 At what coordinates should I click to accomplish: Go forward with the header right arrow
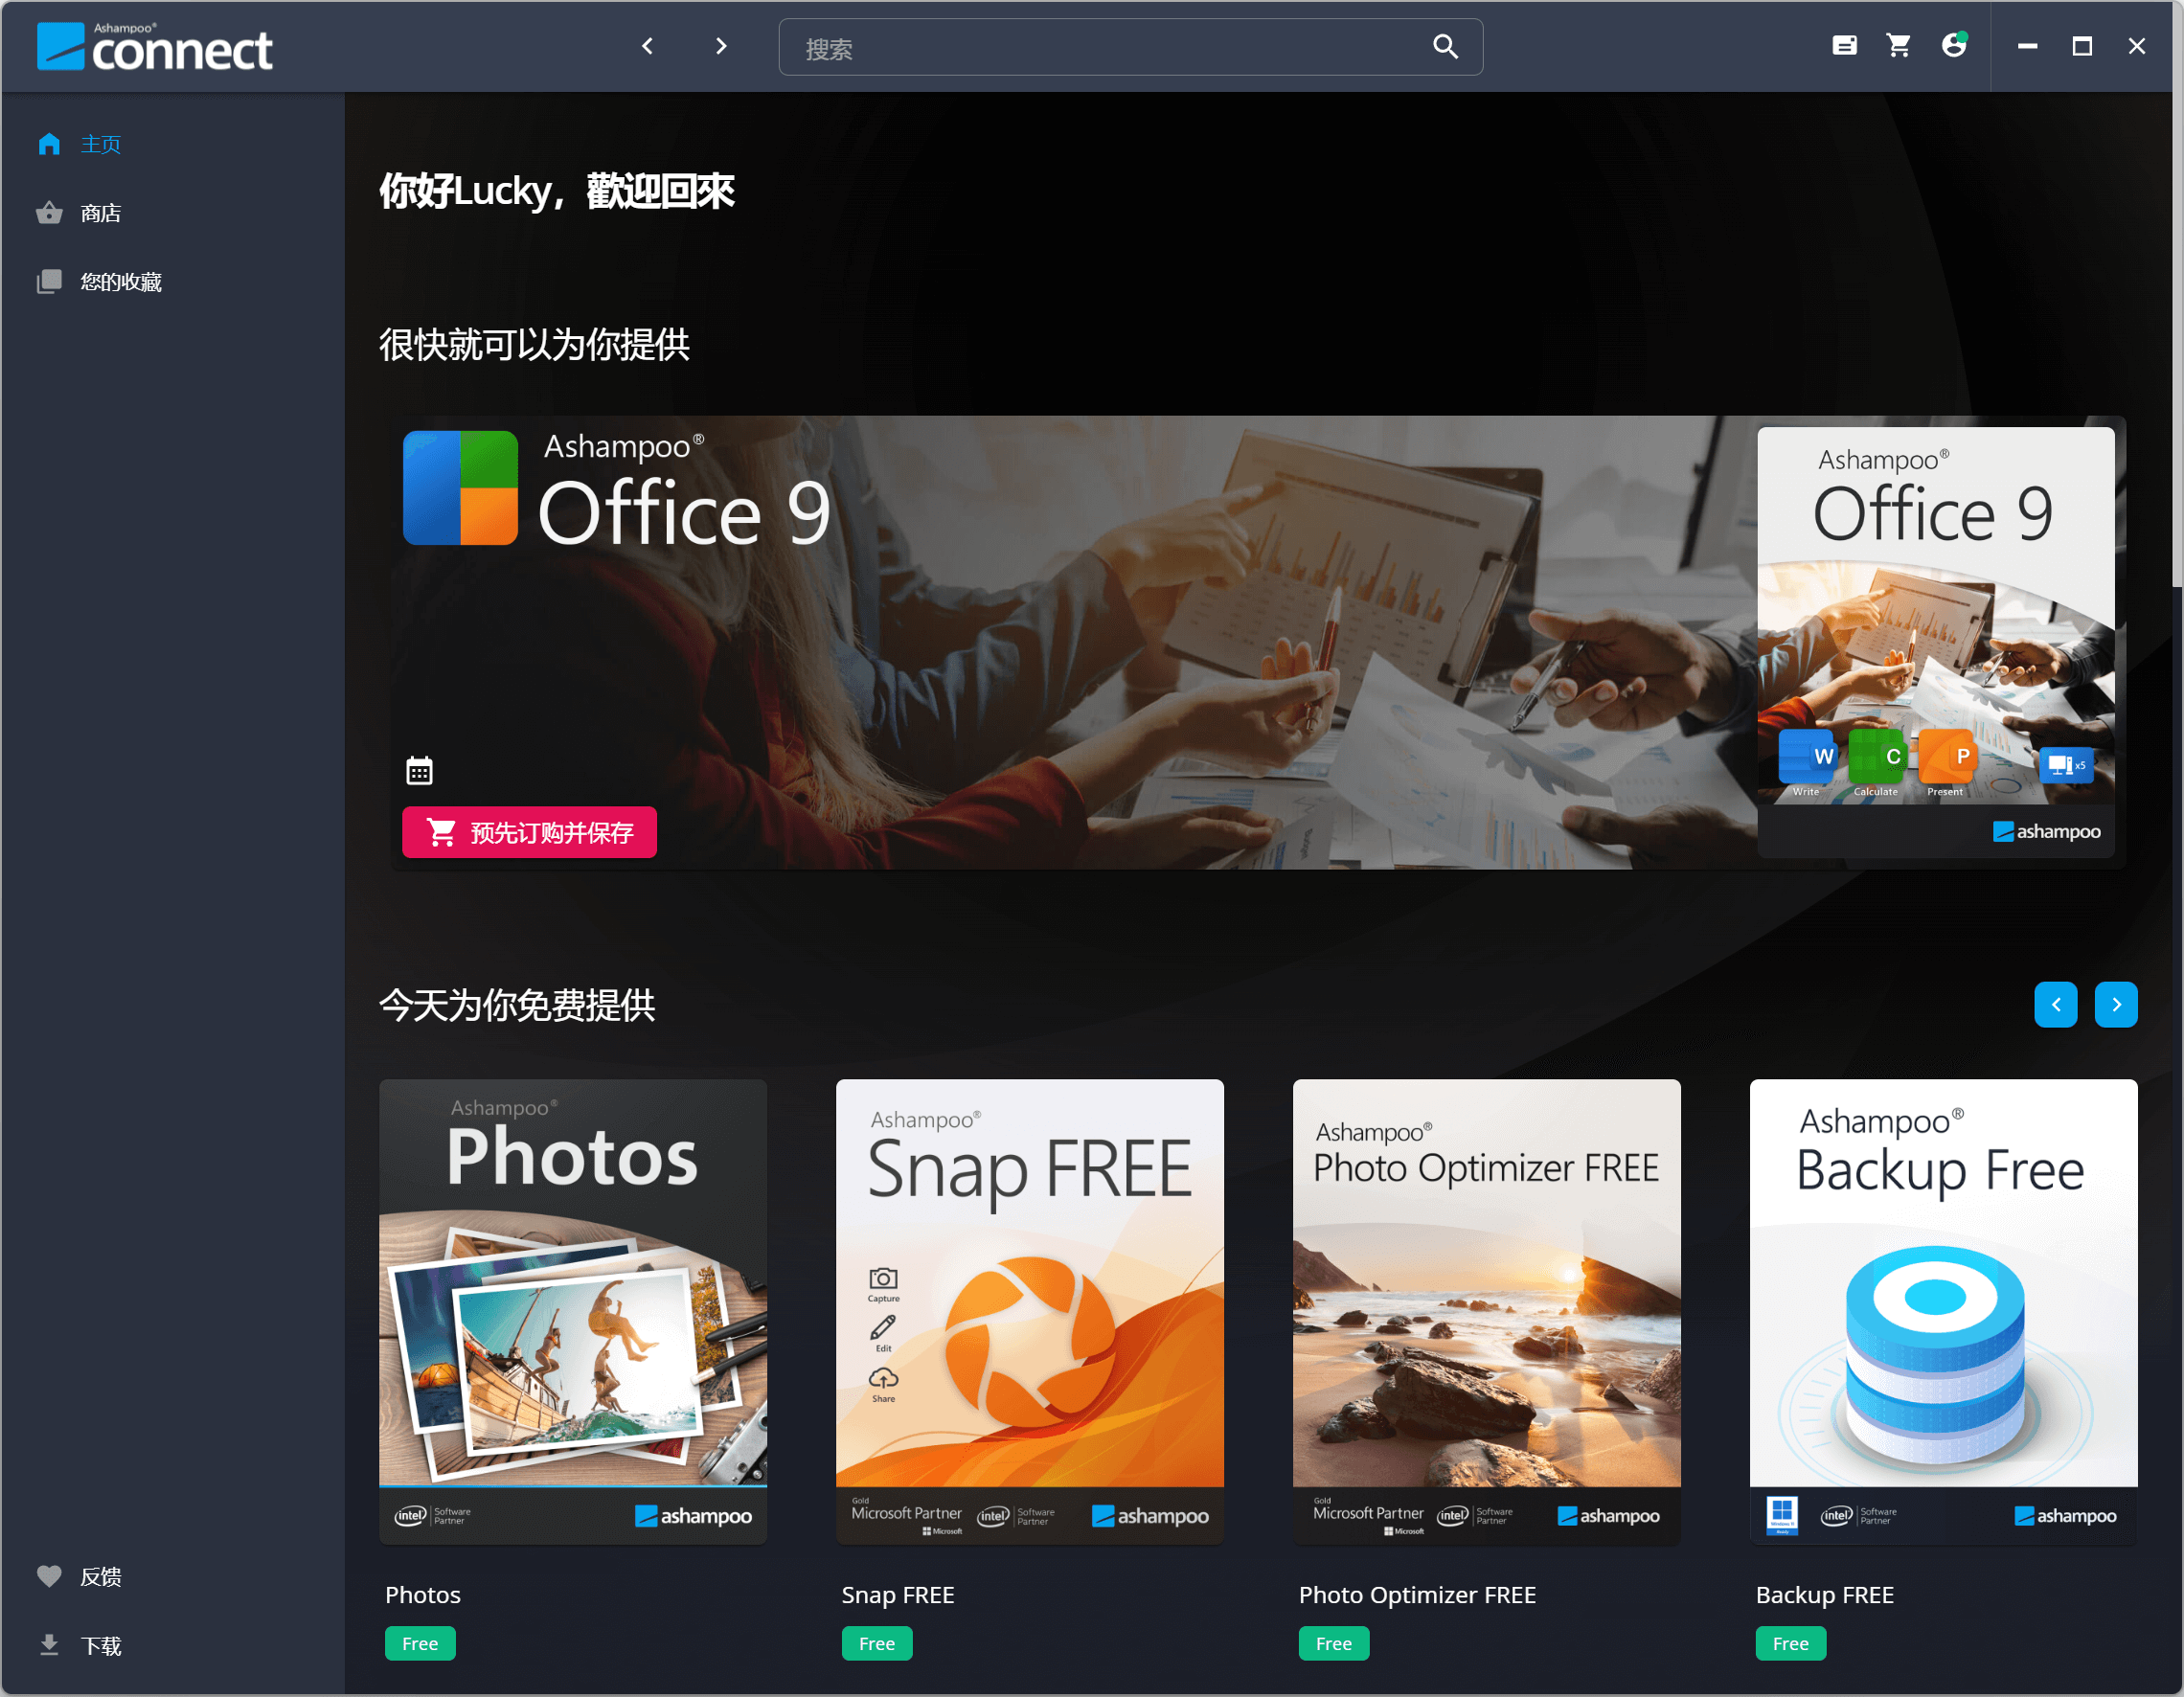721,46
